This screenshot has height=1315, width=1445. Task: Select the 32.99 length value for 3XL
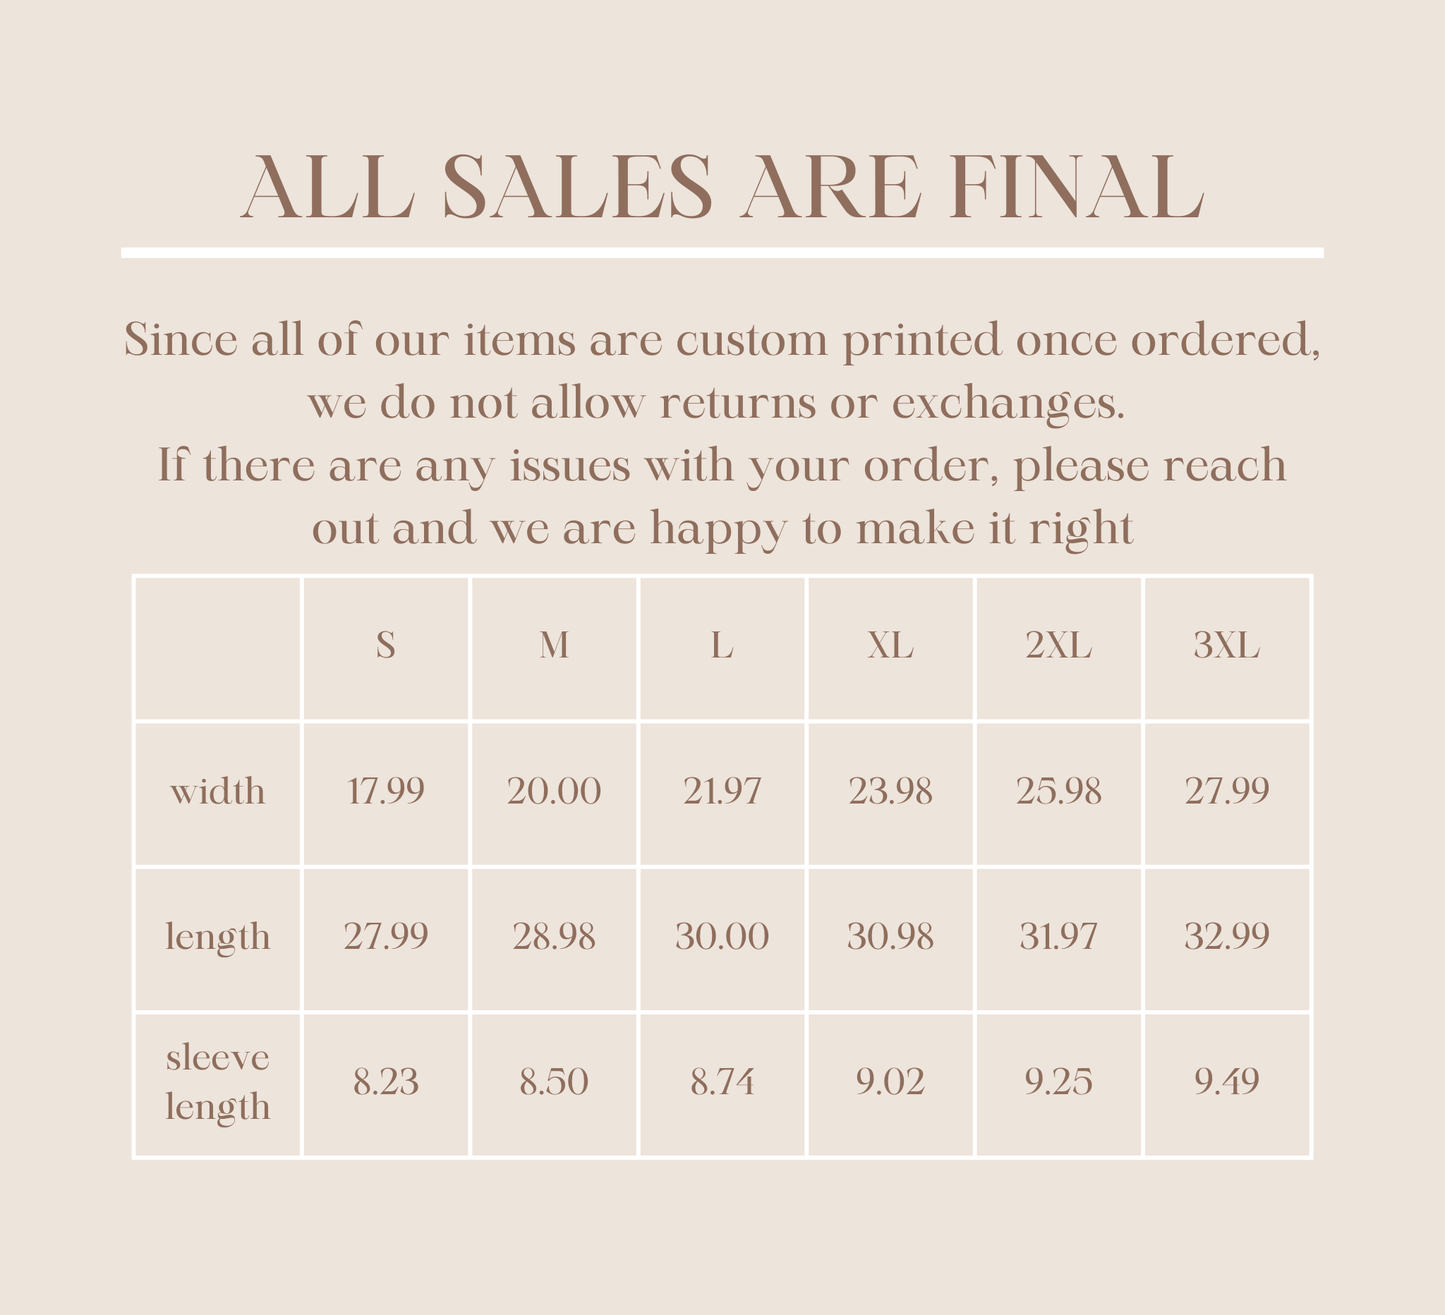(1226, 937)
